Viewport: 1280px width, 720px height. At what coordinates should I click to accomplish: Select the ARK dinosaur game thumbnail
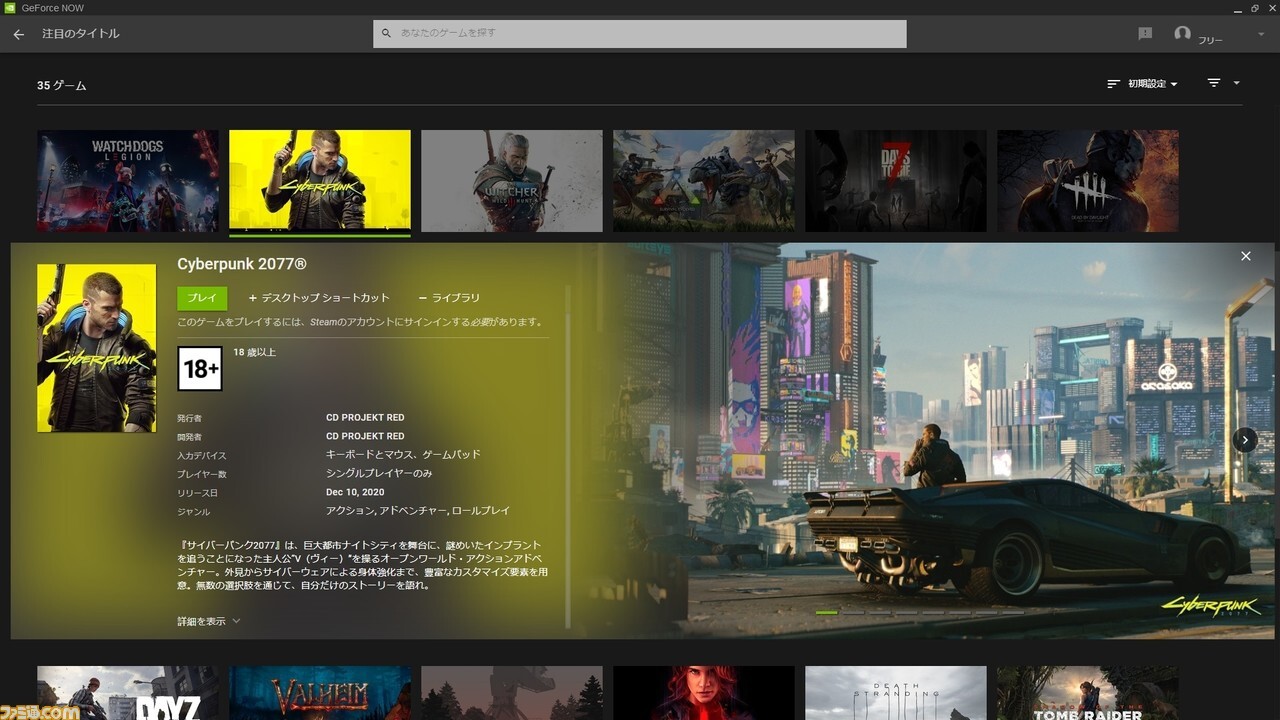[x=704, y=180]
